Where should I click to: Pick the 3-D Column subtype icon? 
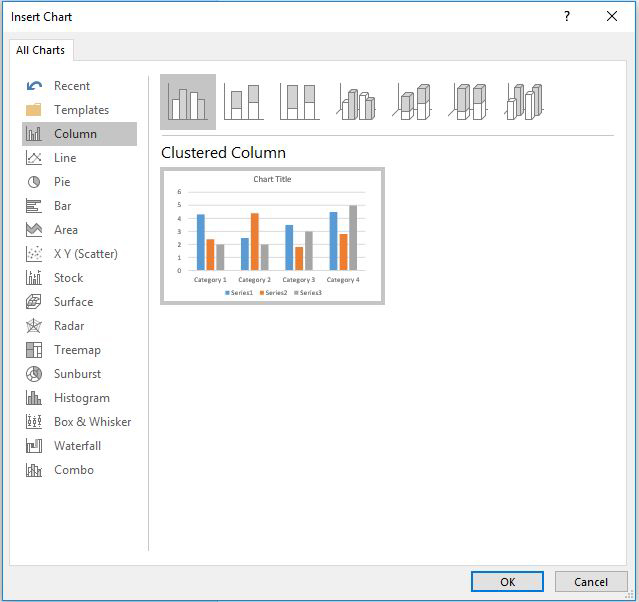point(524,102)
